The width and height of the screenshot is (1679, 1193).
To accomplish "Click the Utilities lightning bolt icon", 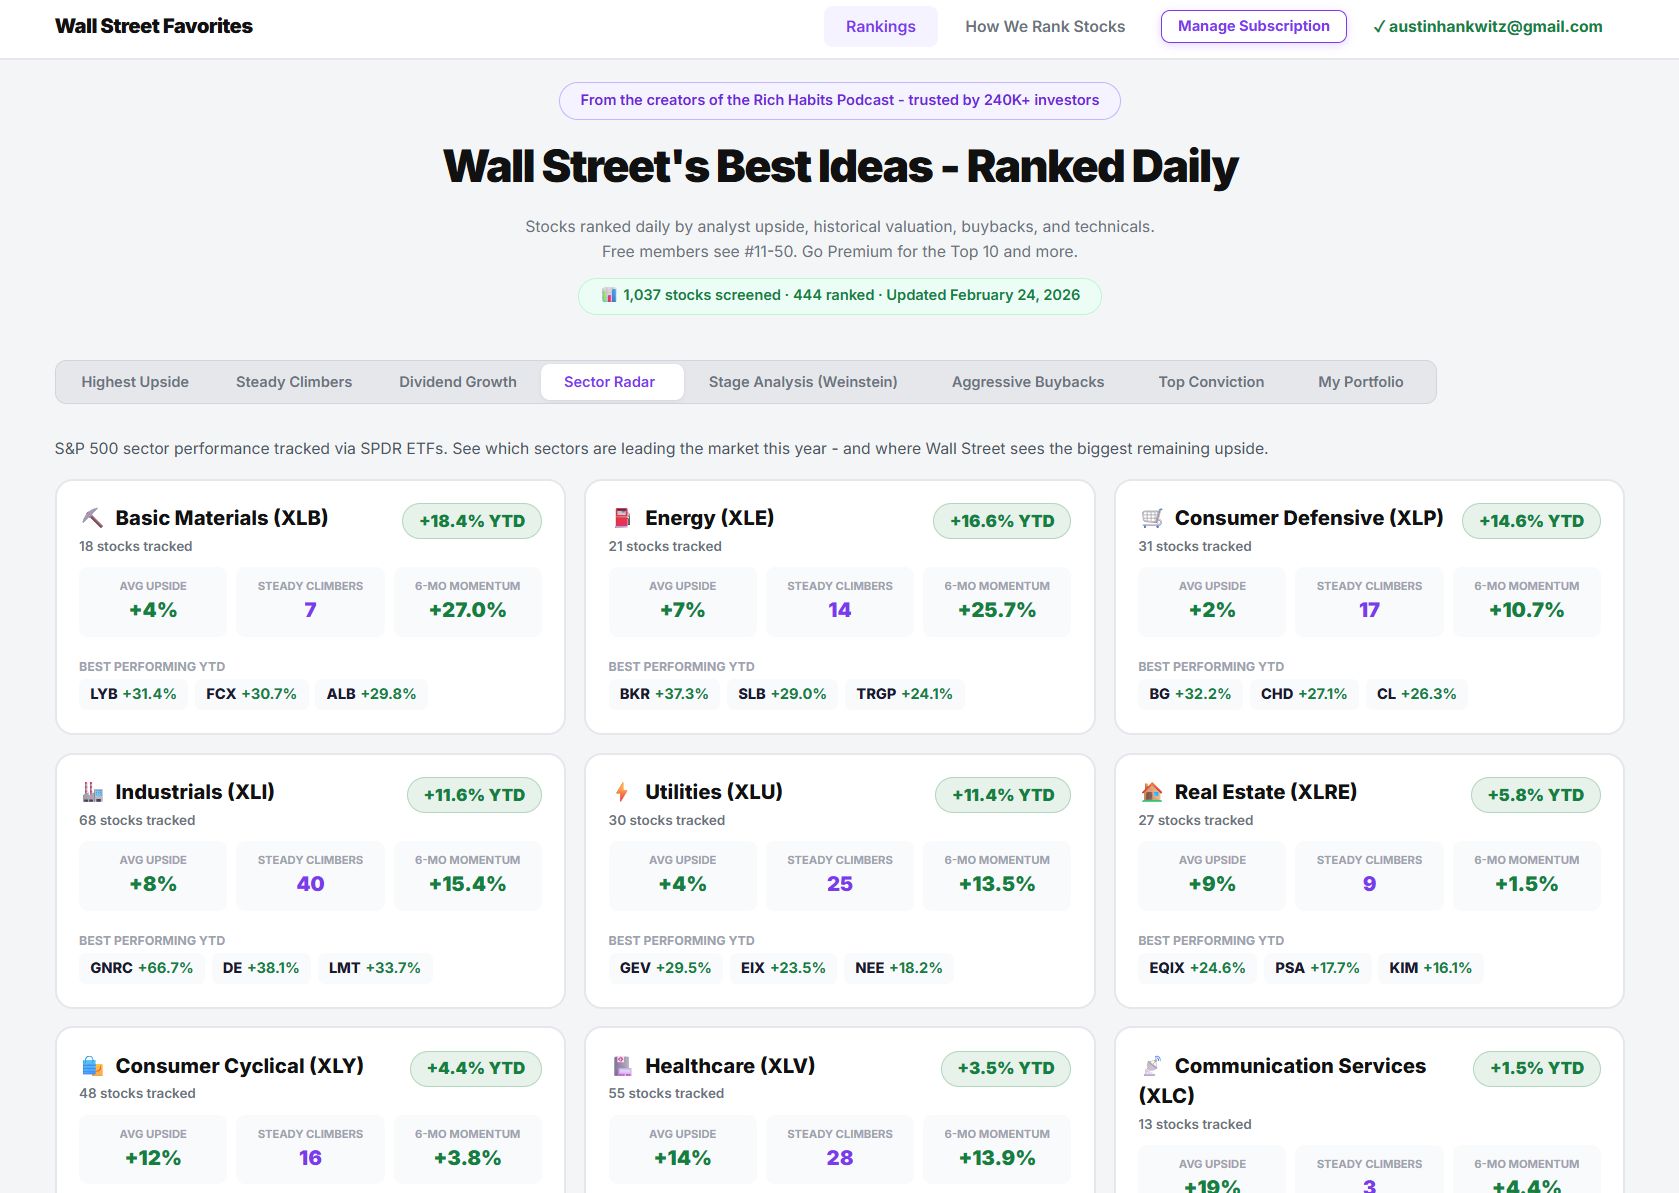I will point(622,792).
